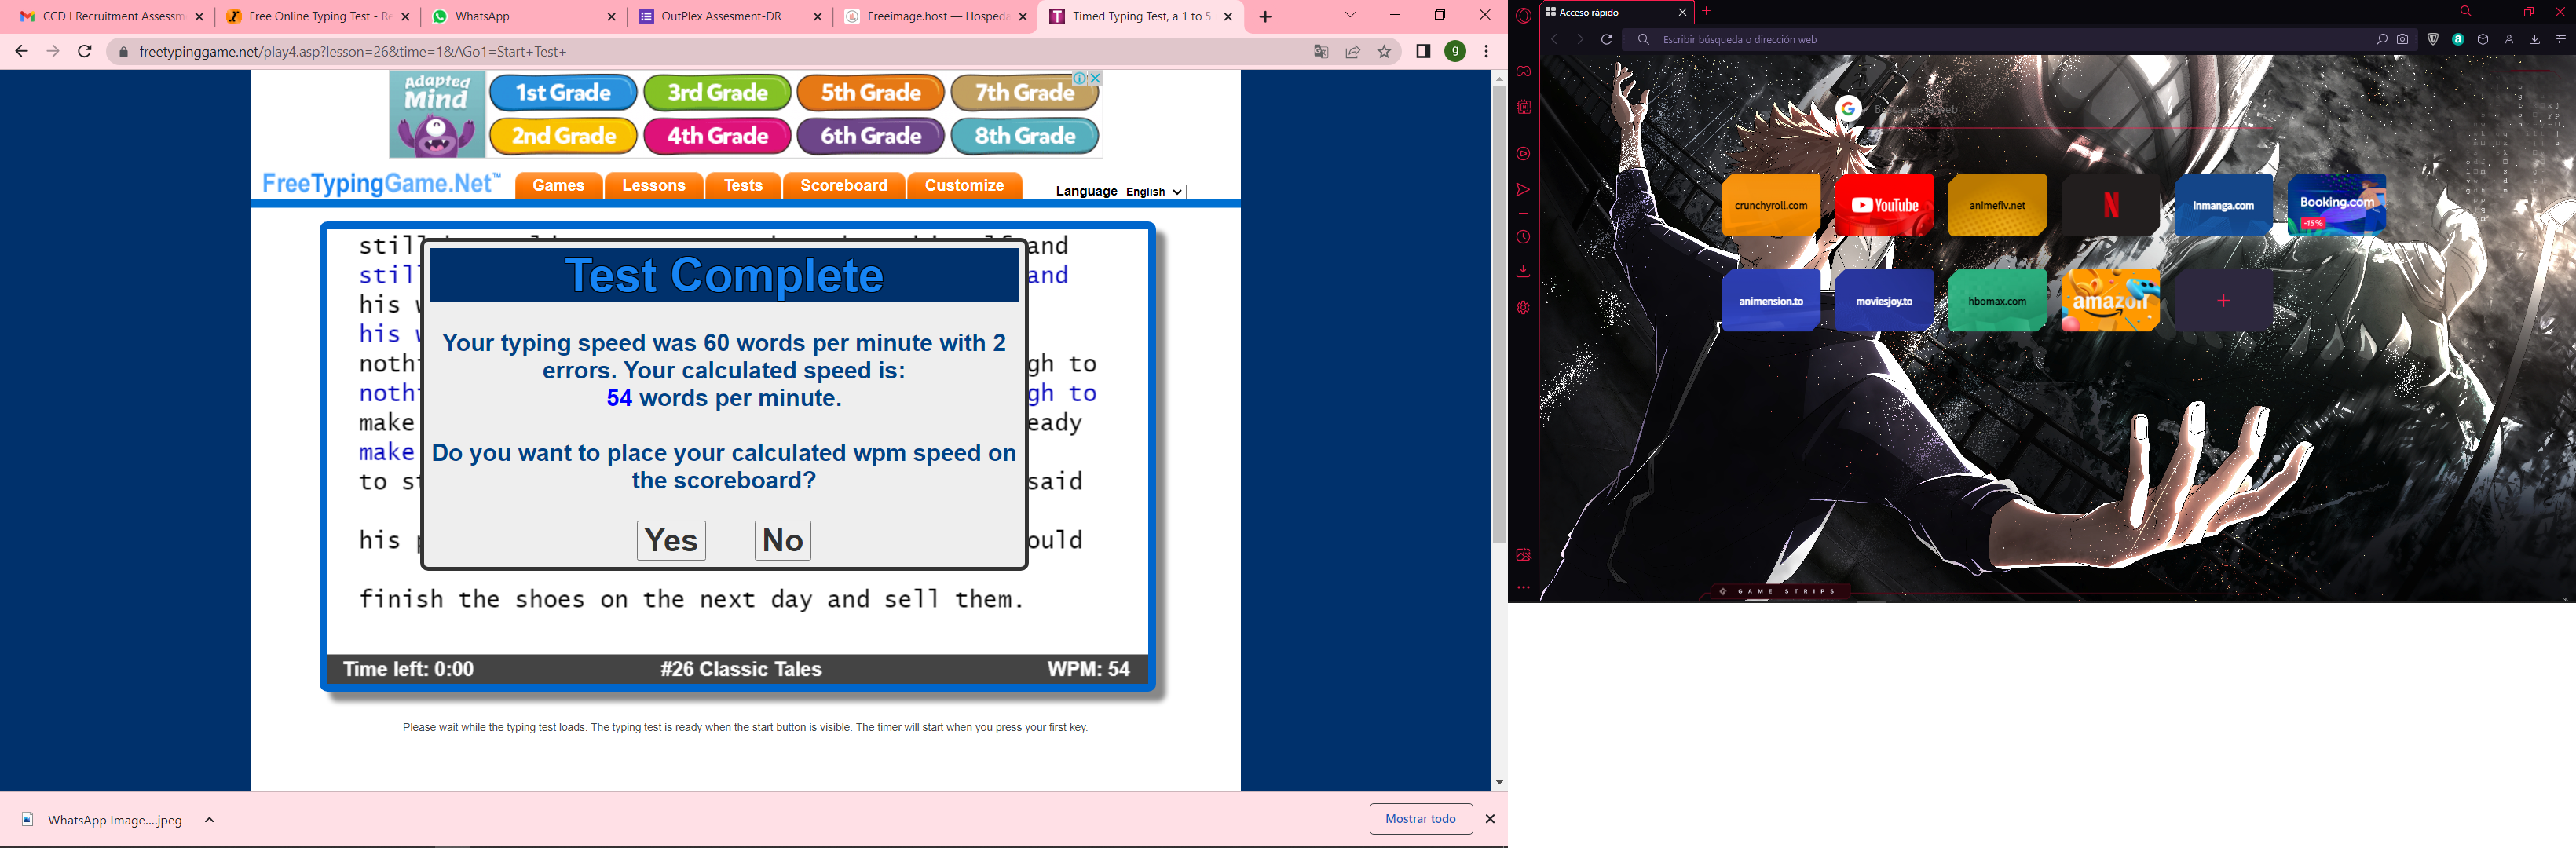Viewport: 2576px width, 848px height.
Task: Open the YouTube speed dial tile
Action: [1884, 206]
